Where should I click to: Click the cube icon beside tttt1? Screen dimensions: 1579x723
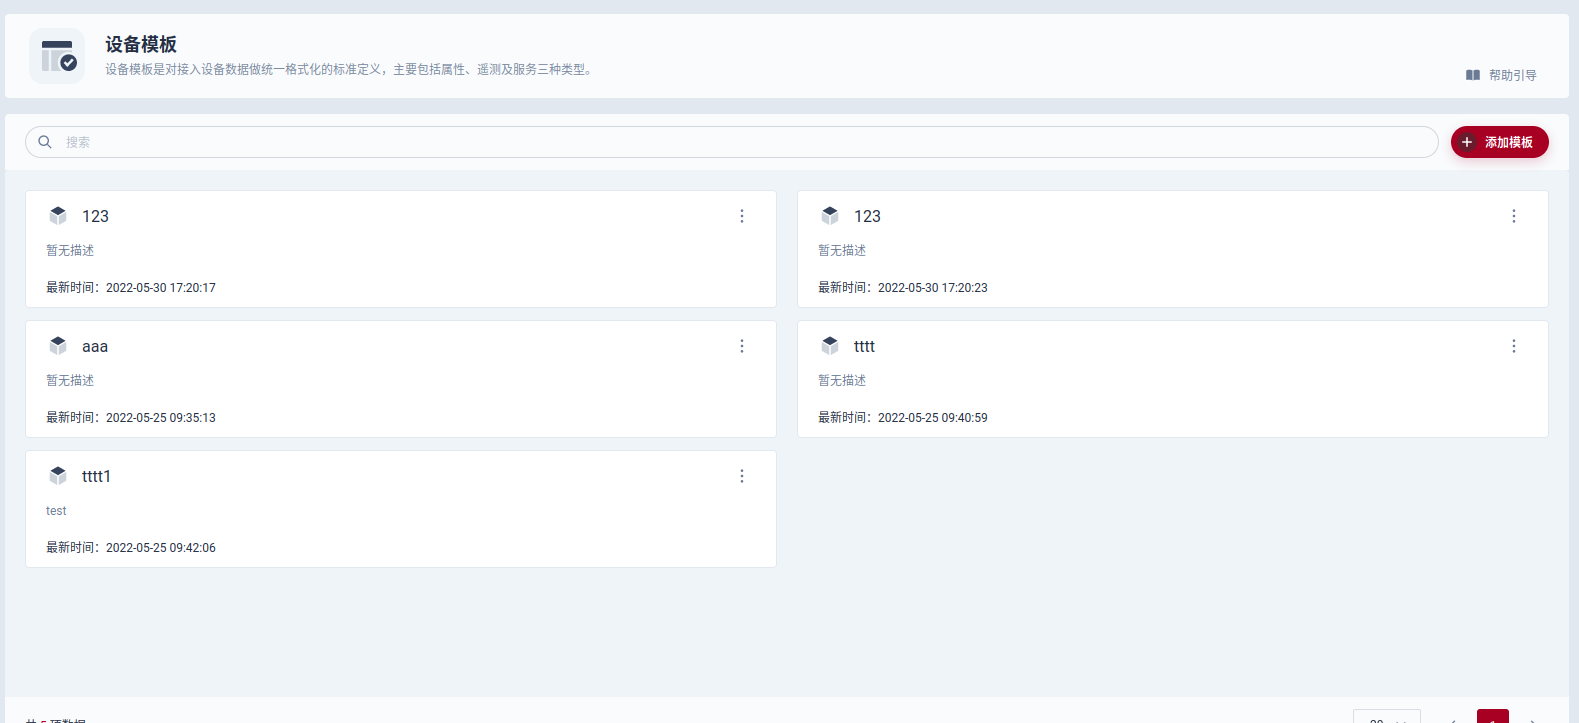[x=58, y=476]
